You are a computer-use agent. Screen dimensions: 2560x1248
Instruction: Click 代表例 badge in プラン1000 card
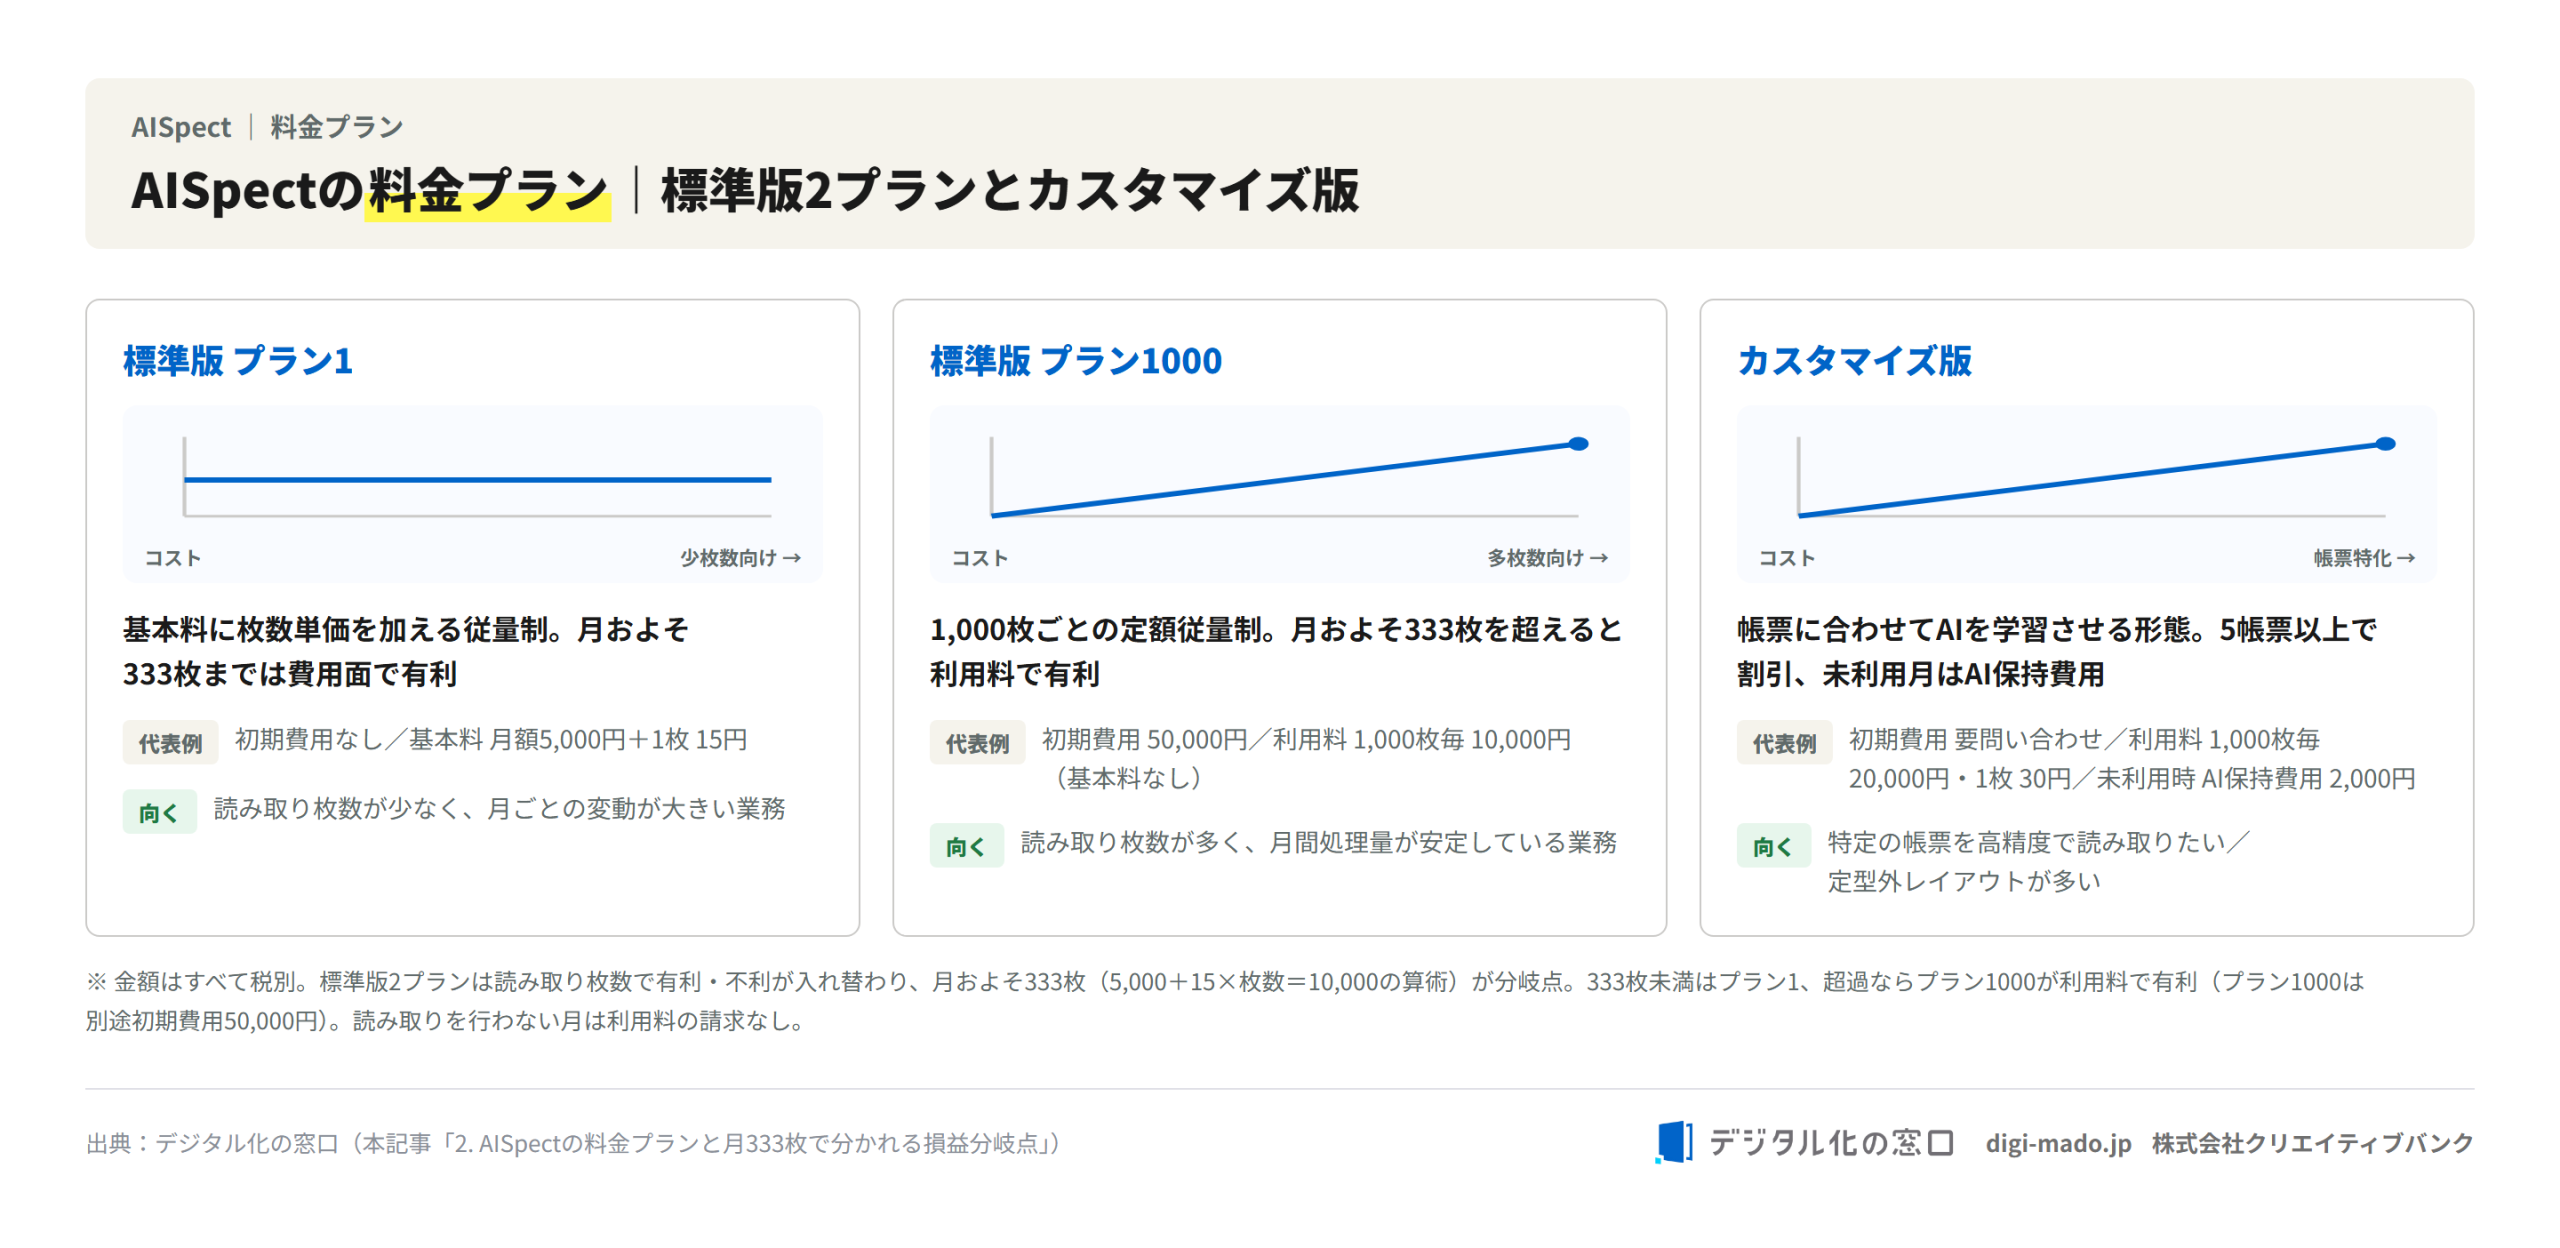coord(977,742)
